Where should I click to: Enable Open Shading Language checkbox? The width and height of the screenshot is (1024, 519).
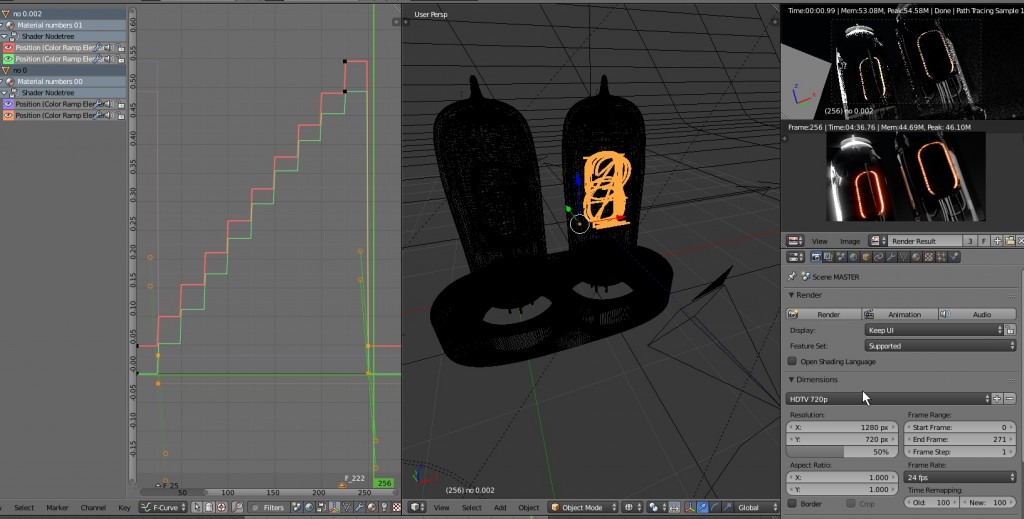tap(793, 361)
